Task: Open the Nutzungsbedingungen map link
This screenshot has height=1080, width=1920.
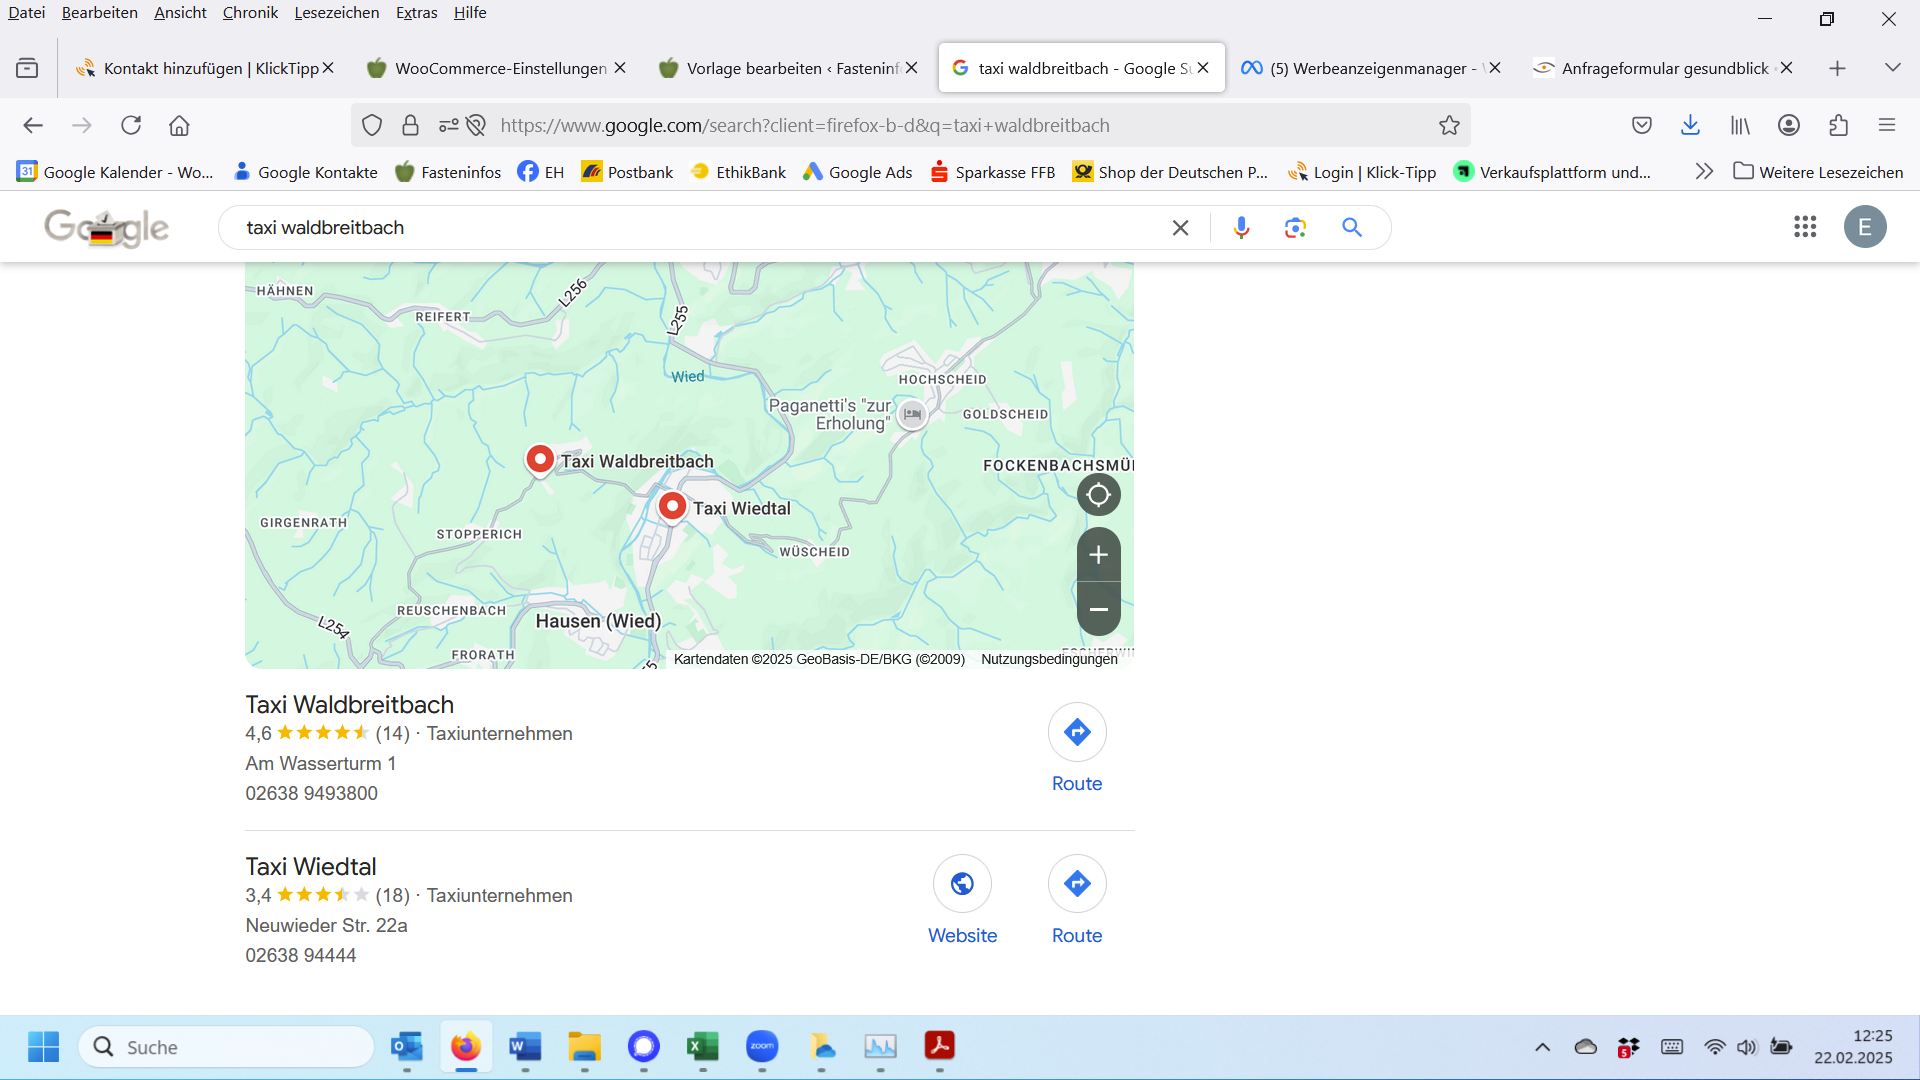Action: (1049, 659)
